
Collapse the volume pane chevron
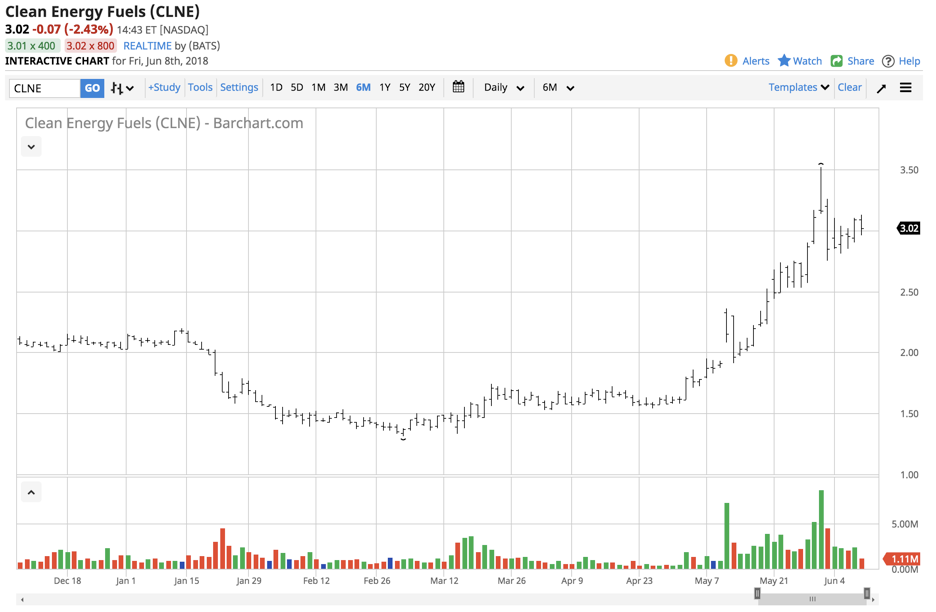32,493
